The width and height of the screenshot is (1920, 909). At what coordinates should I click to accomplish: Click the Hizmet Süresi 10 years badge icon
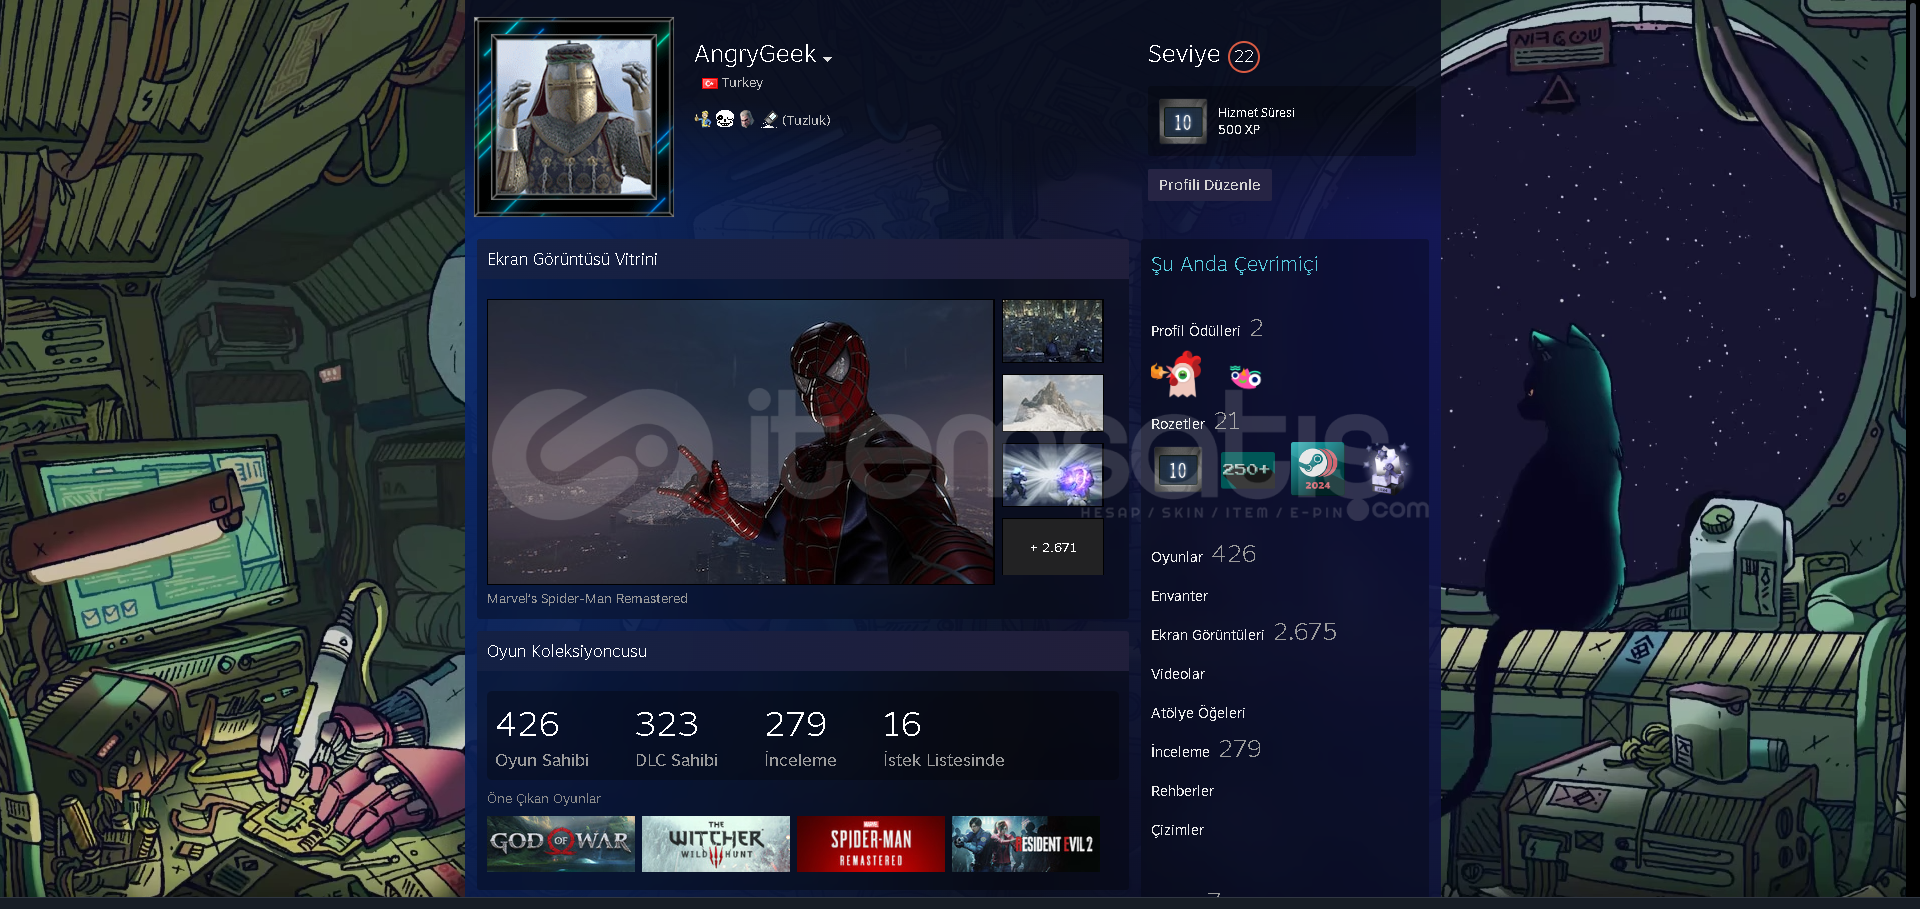(1183, 122)
